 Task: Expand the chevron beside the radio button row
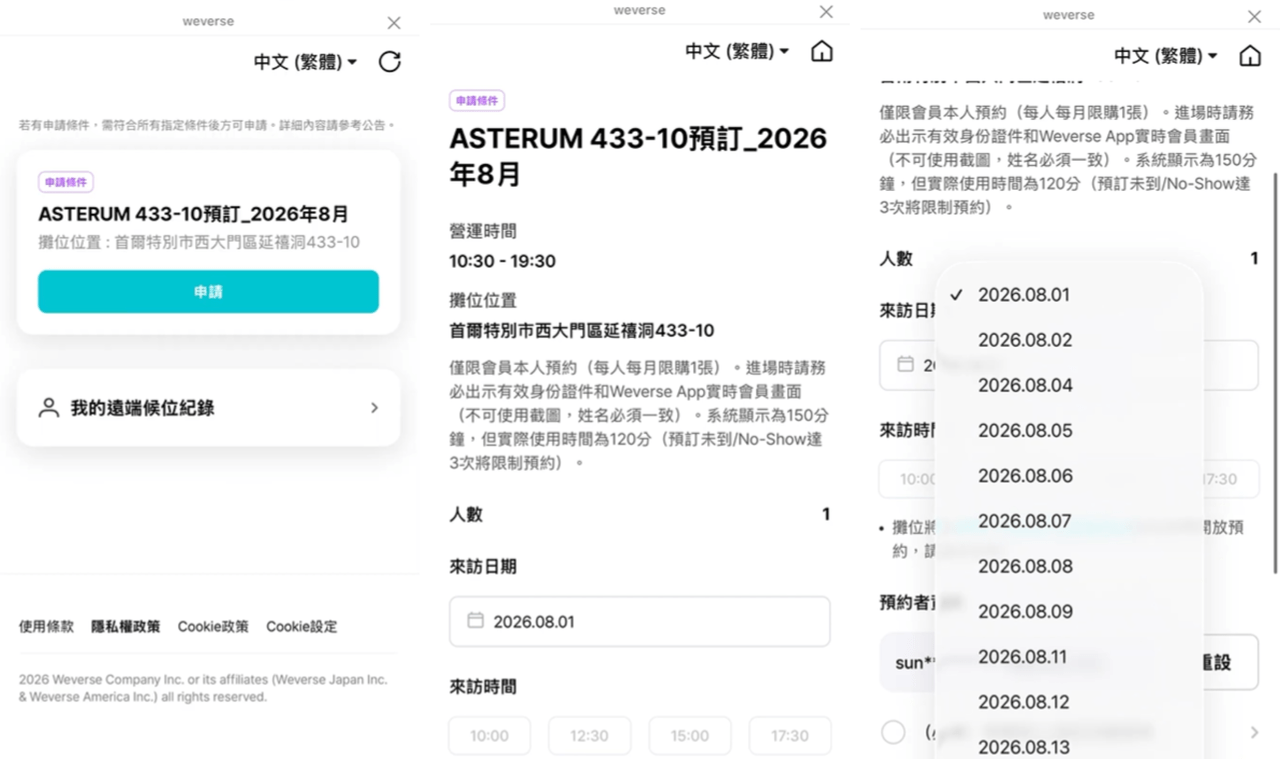(1254, 733)
